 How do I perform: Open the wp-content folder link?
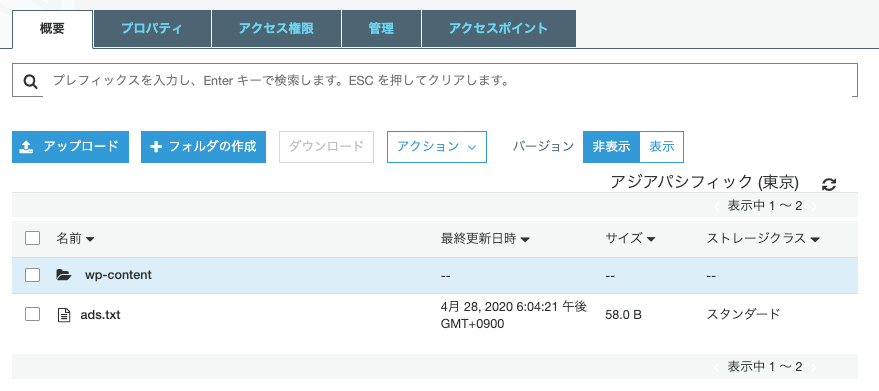[118, 275]
